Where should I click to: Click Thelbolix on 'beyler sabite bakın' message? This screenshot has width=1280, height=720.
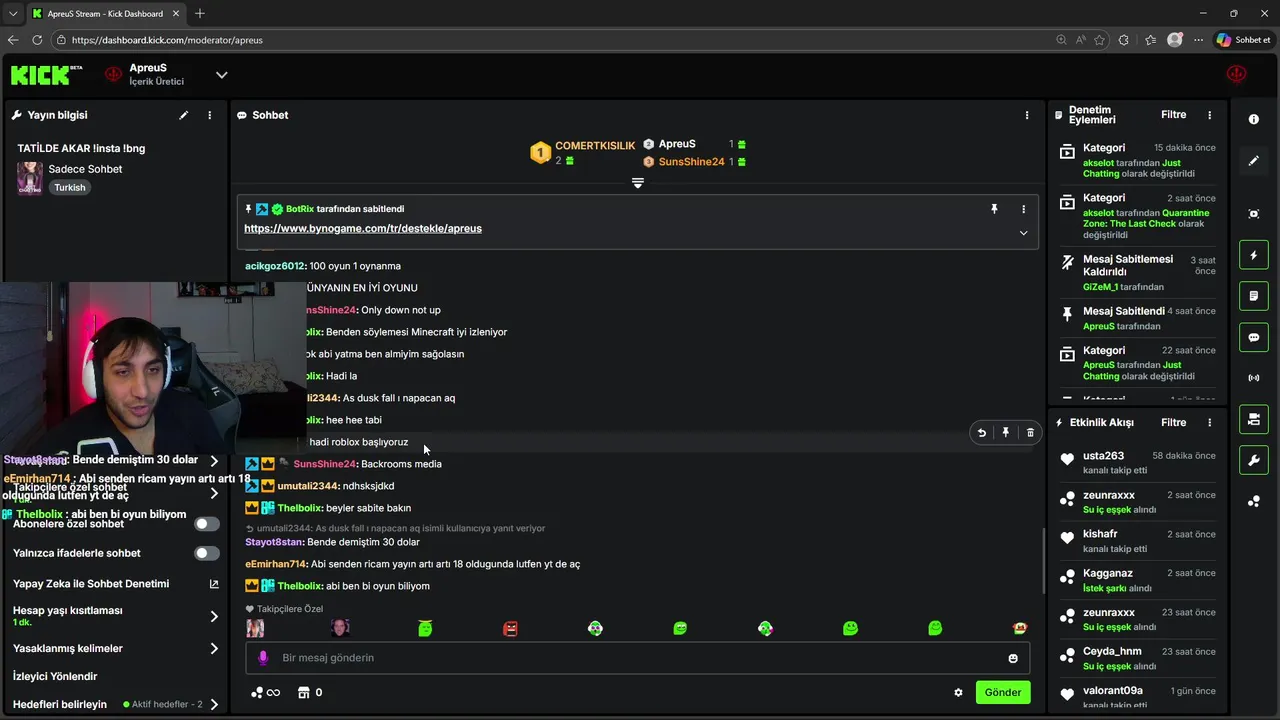(300, 508)
